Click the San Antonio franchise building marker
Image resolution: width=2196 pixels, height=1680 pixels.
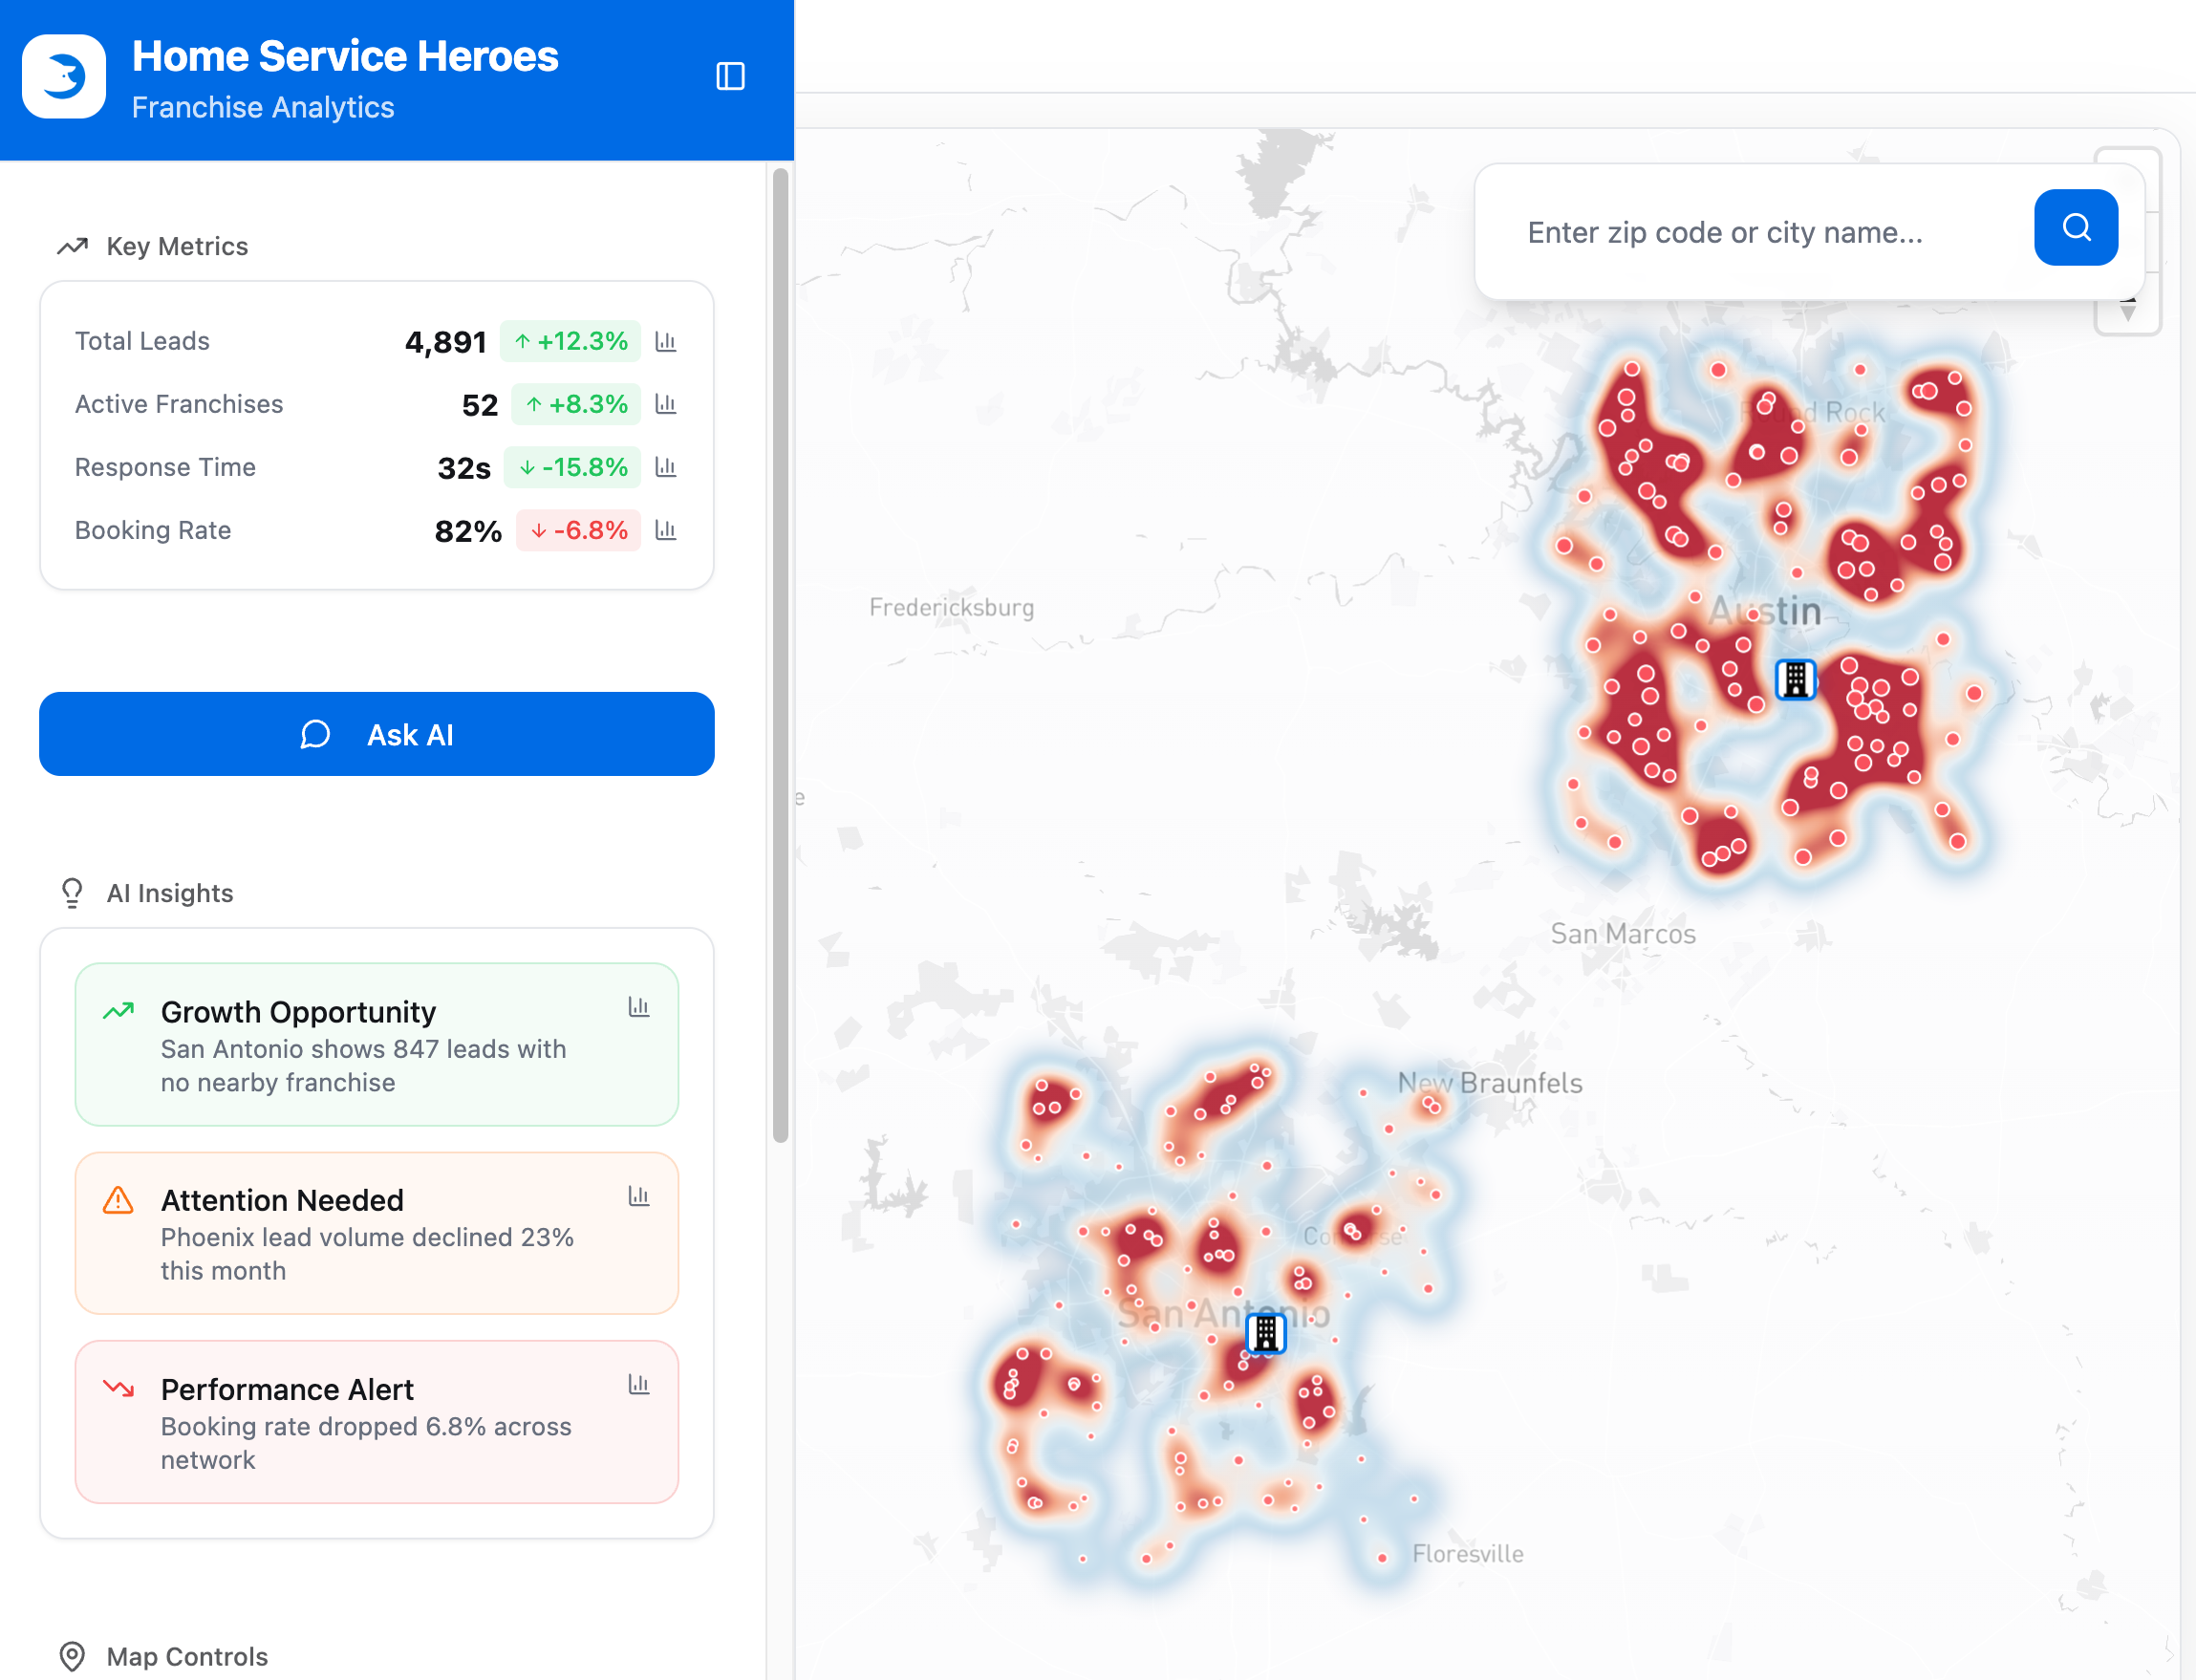tap(1266, 1333)
